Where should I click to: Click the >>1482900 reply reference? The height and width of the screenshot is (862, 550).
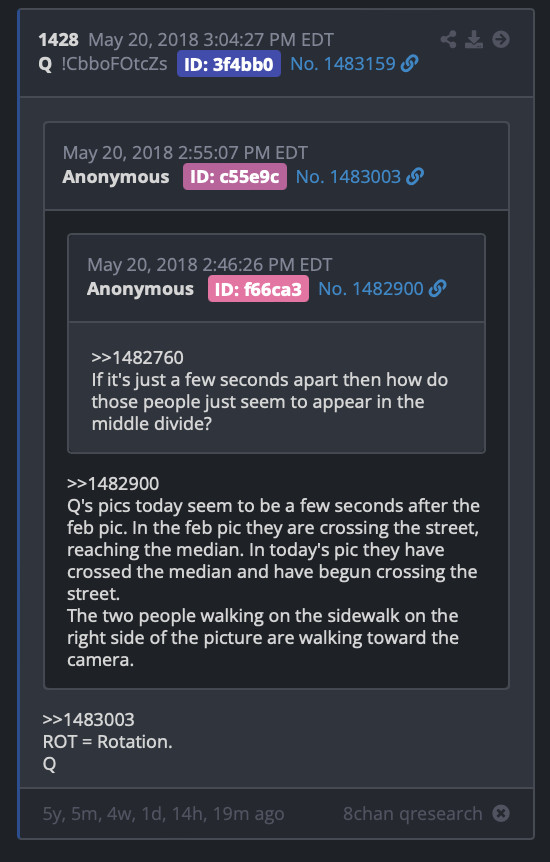coord(113,484)
